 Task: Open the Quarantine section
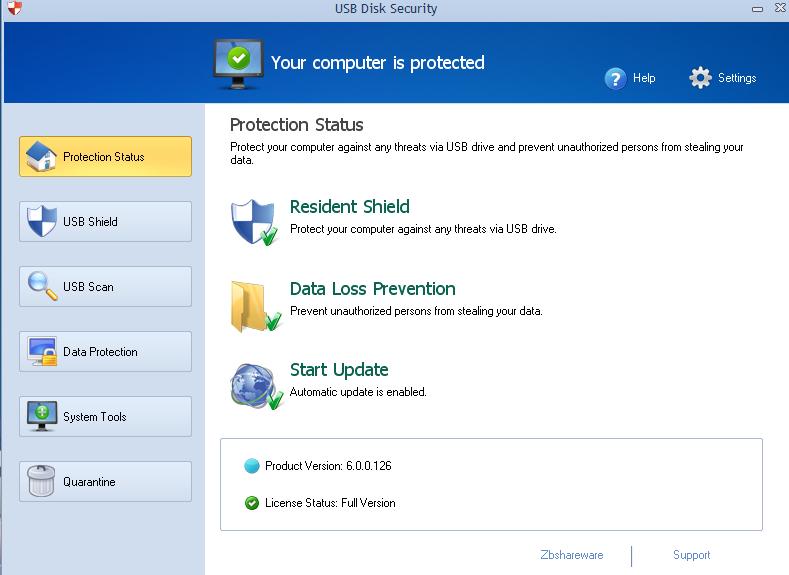tap(105, 481)
